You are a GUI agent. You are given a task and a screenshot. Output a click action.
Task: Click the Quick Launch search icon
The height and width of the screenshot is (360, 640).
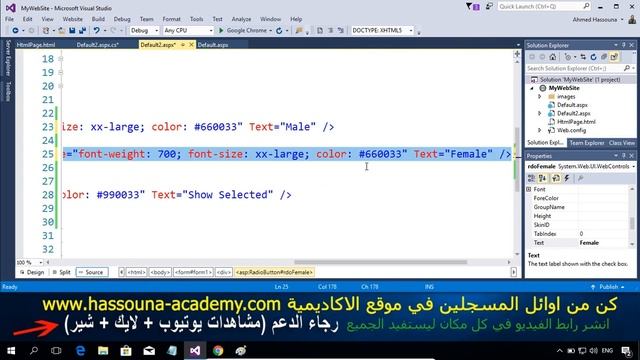[586, 6]
